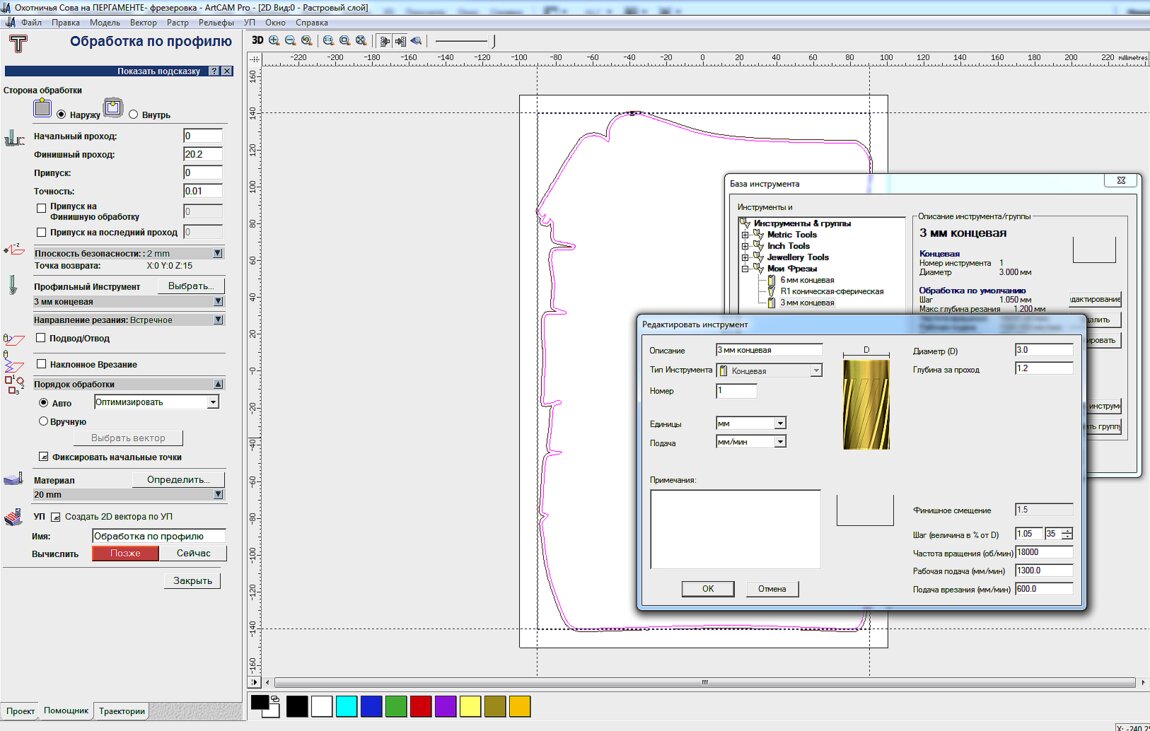Click the toolpath УП icon
The height and width of the screenshot is (731, 1150).
pyautogui.click(x=14, y=516)
